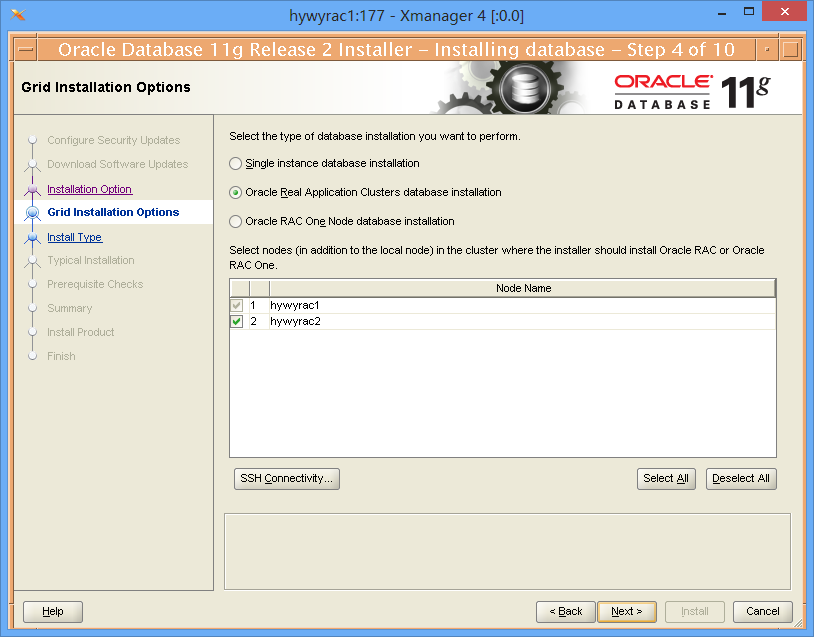Proceed with the Next button
814x637 pixels.
point(627,612)
